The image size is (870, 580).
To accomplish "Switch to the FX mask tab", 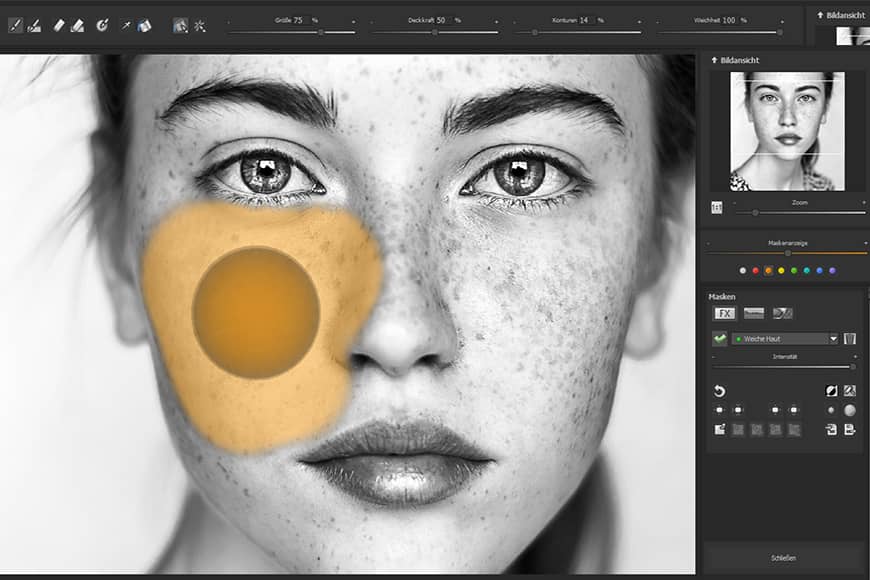I will pos(724,314).
